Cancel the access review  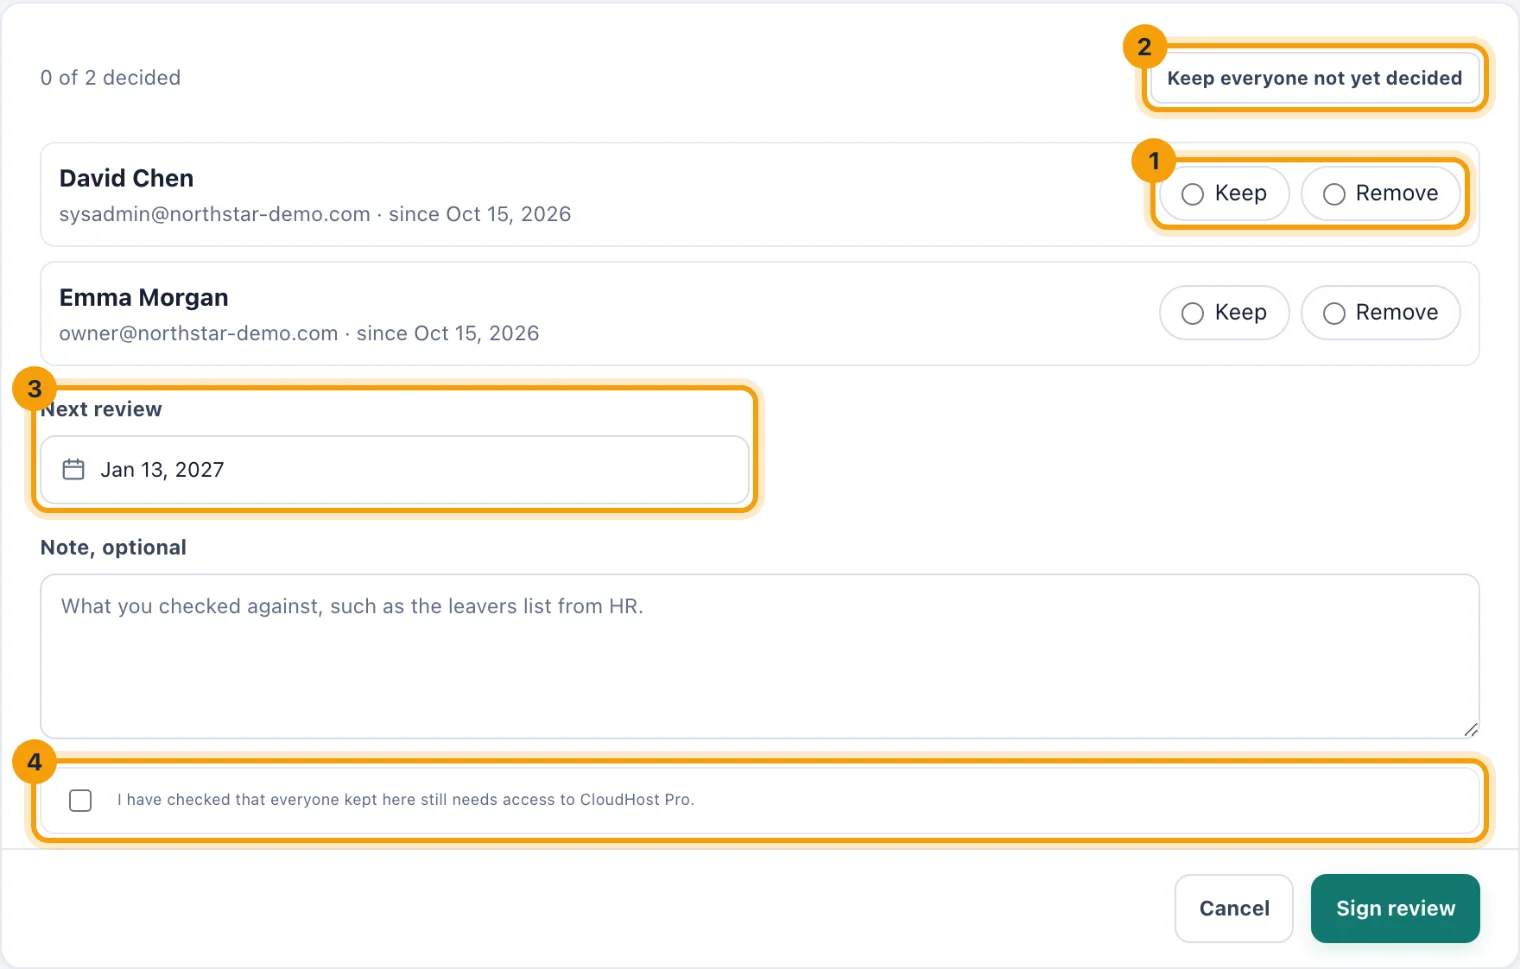click(x=1234, y=908)
